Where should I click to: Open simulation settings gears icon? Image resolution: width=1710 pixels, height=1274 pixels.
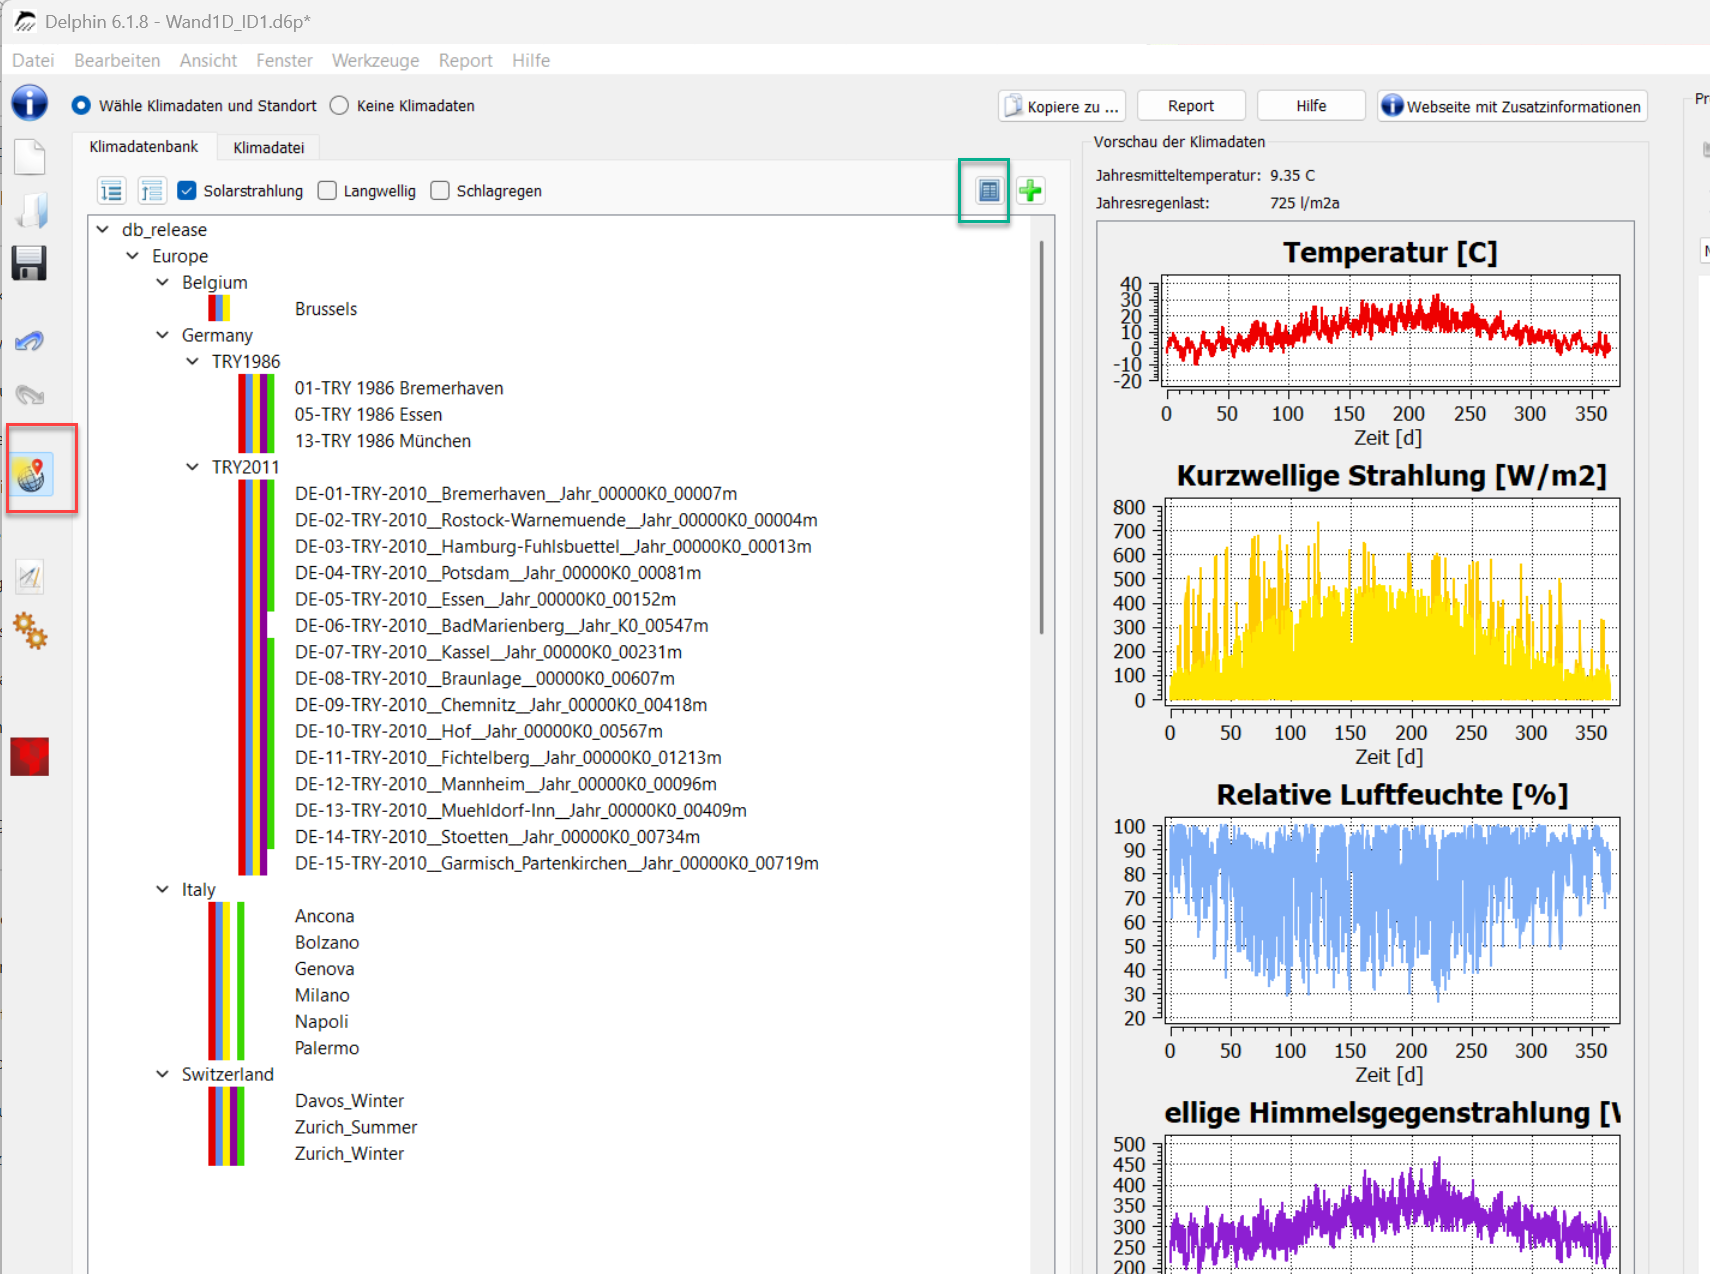coord(30,631)
